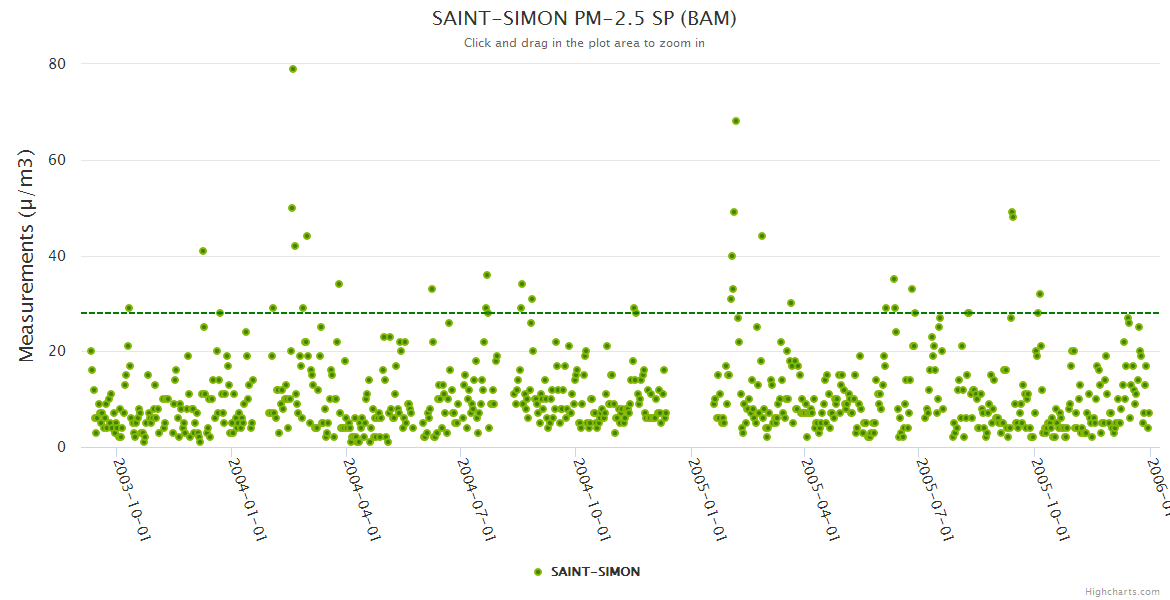Click the Measurements y-axis title
This screenshot has height=600, width=1170.
click(28, 255)
